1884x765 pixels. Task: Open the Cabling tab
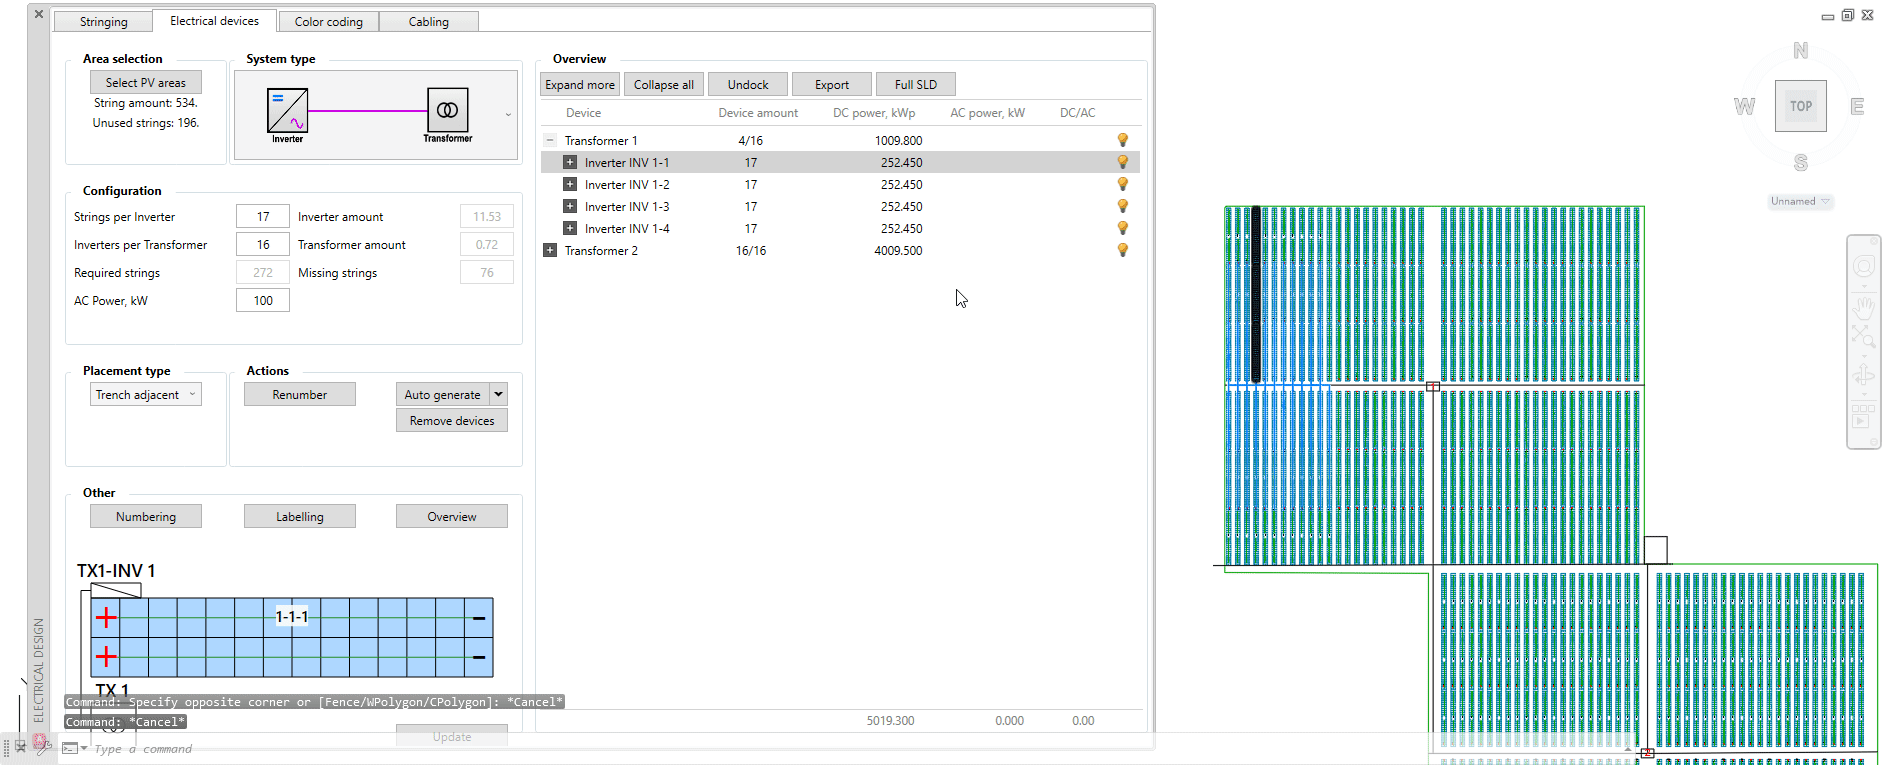tap(428, 21)
